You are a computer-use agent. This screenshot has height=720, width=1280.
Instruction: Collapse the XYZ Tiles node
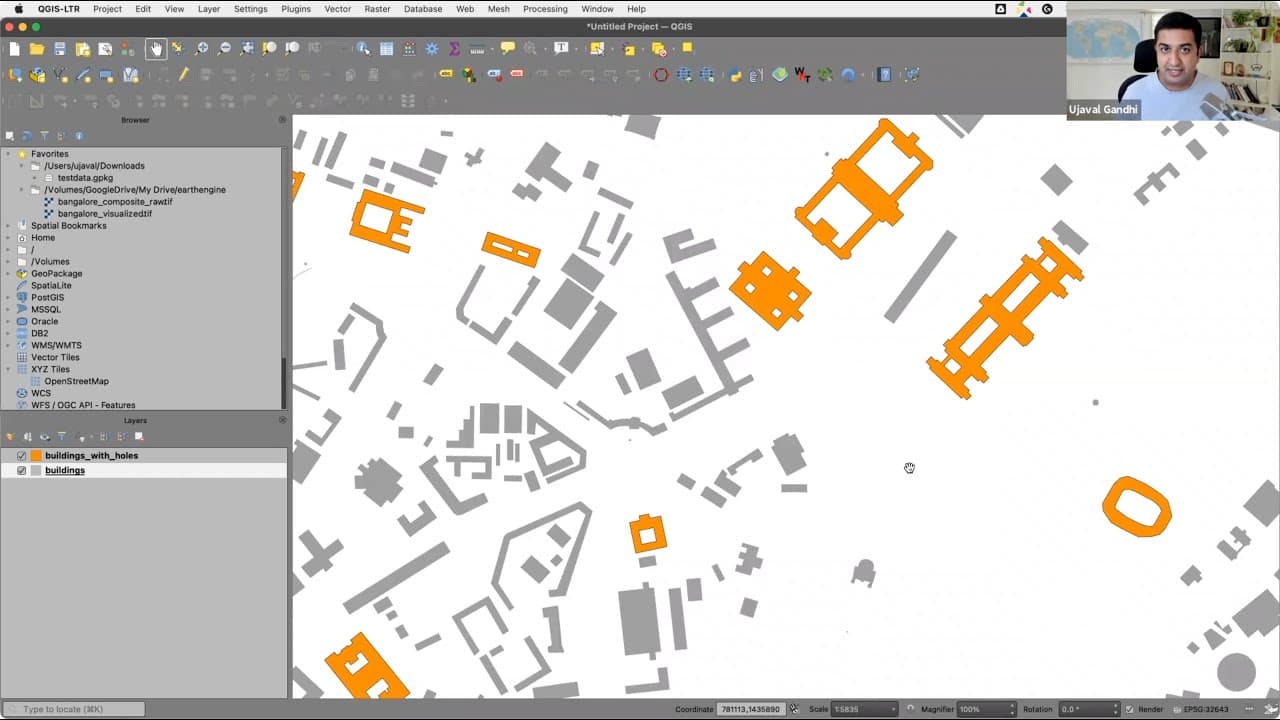pyautogui.click(x=9, y=370)
